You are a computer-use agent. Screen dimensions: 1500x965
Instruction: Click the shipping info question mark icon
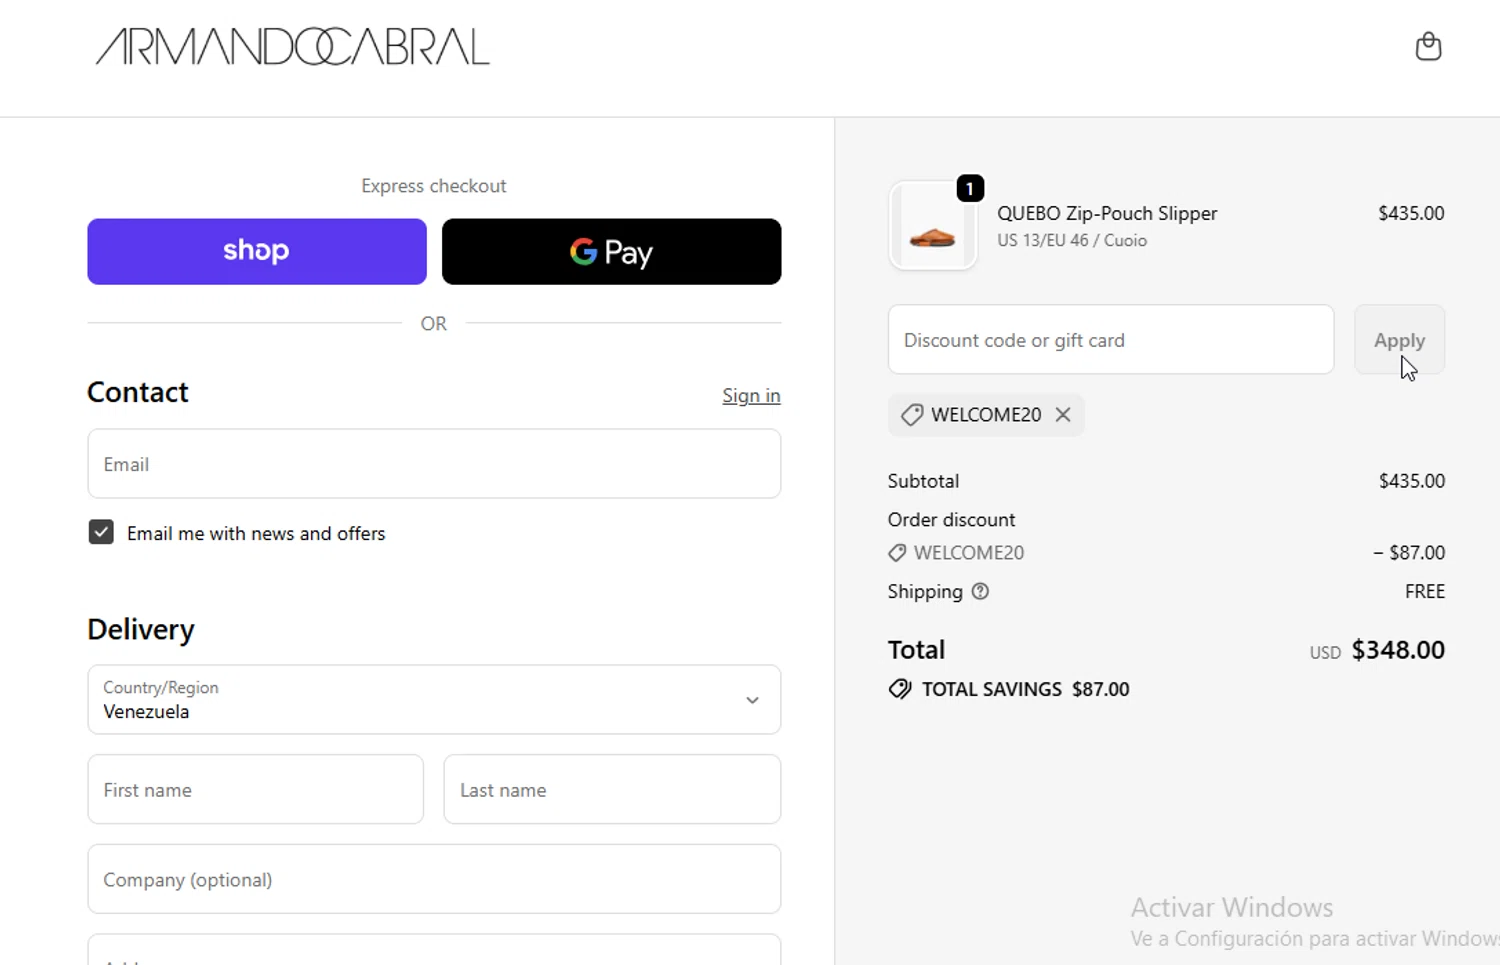click(980, 591)
